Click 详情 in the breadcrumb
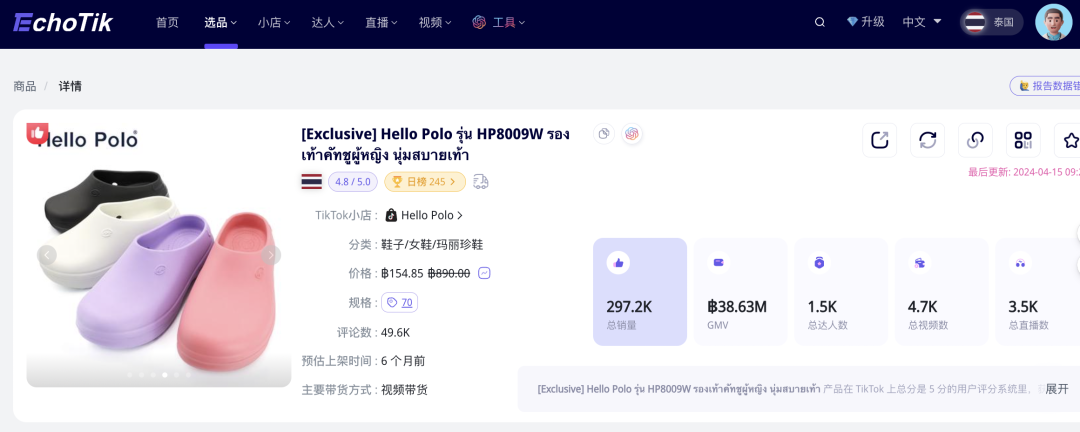 pyautogui.click(x=70, y=86)
